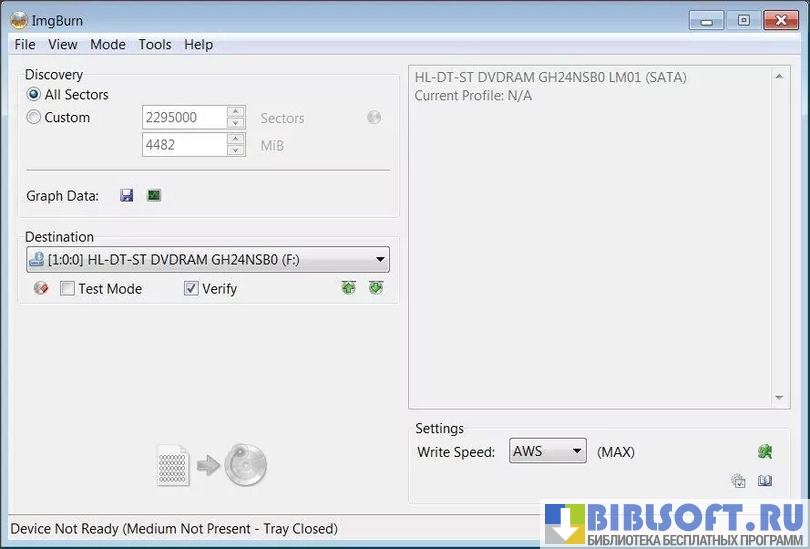This screenshot has width=810, height=549.
Task: Click the green icon right of Write Speed
Action: (x=765, y=452)
